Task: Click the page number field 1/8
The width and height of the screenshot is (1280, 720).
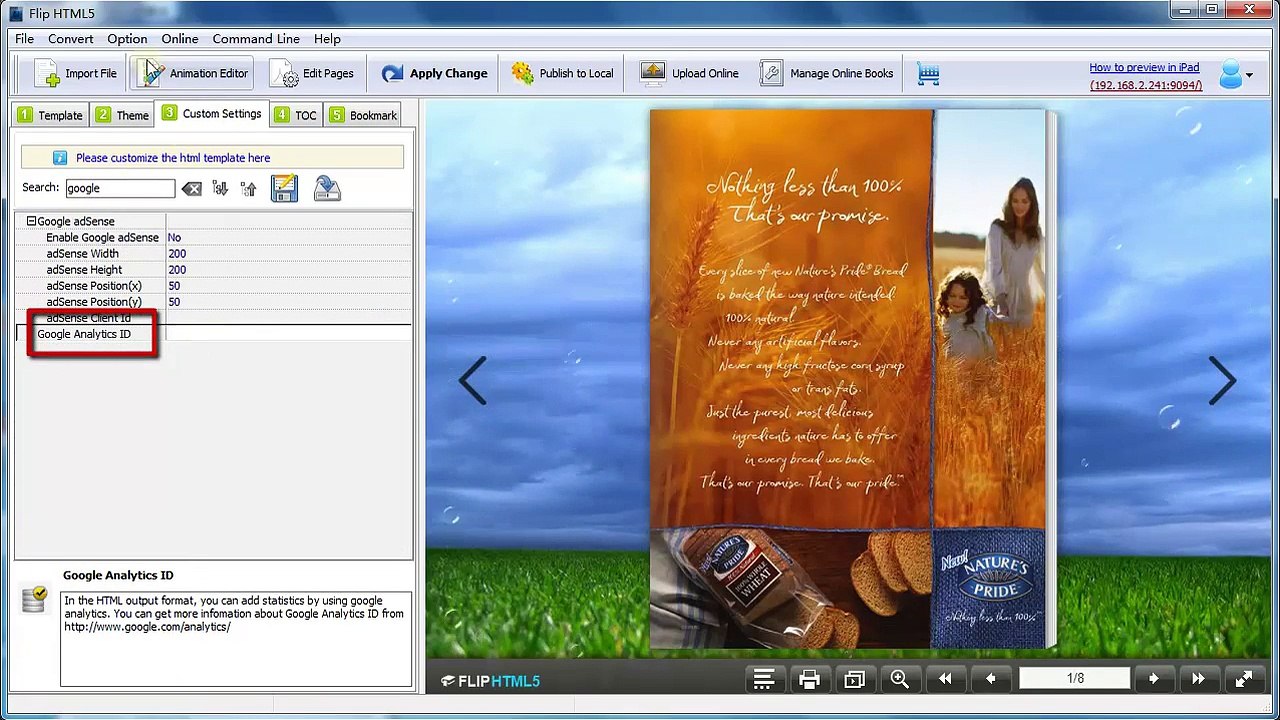Action: point(1075,679)
